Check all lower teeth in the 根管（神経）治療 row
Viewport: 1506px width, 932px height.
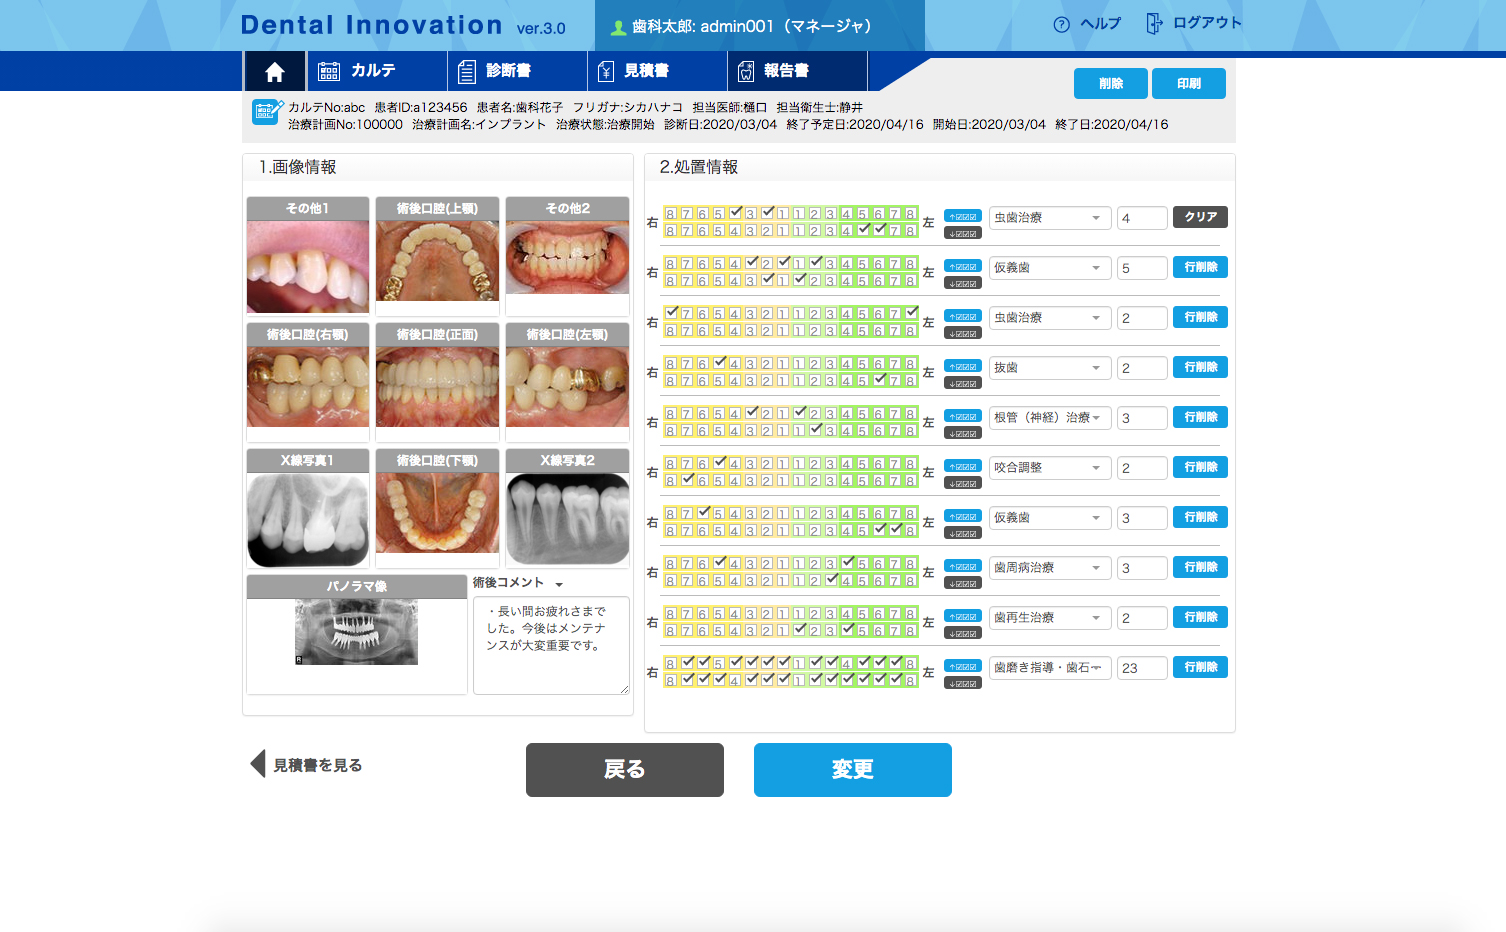point(963,433)
